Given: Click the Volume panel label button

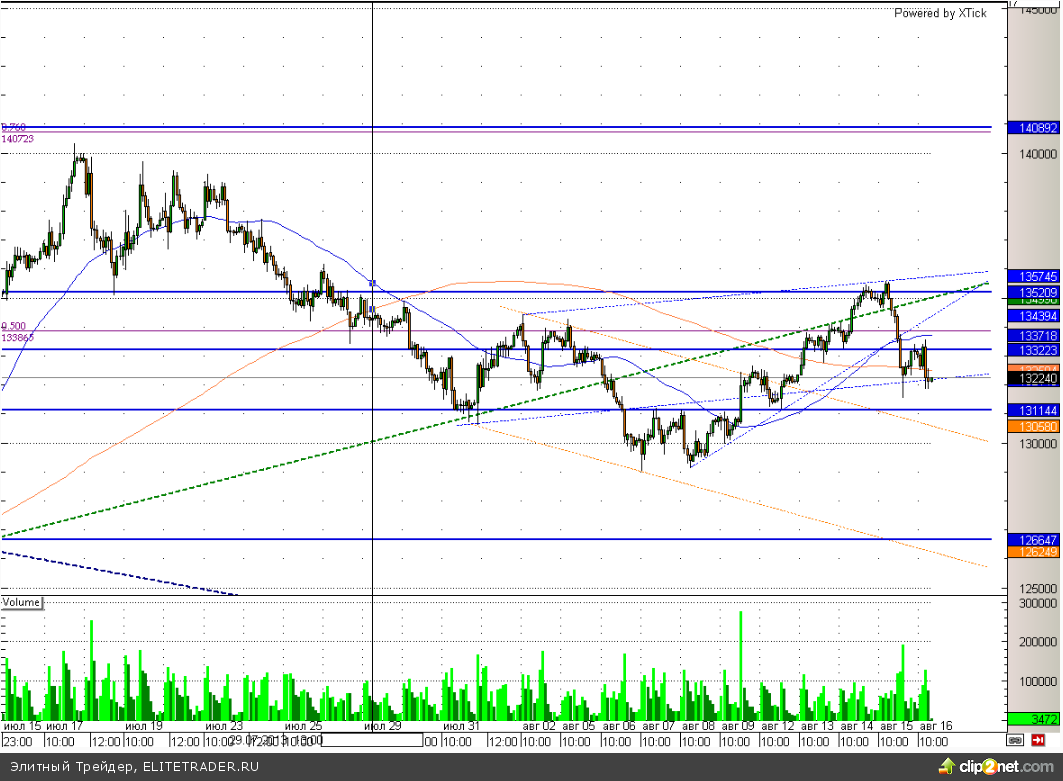Looking at the screenshot, I should tap(22, 602).
